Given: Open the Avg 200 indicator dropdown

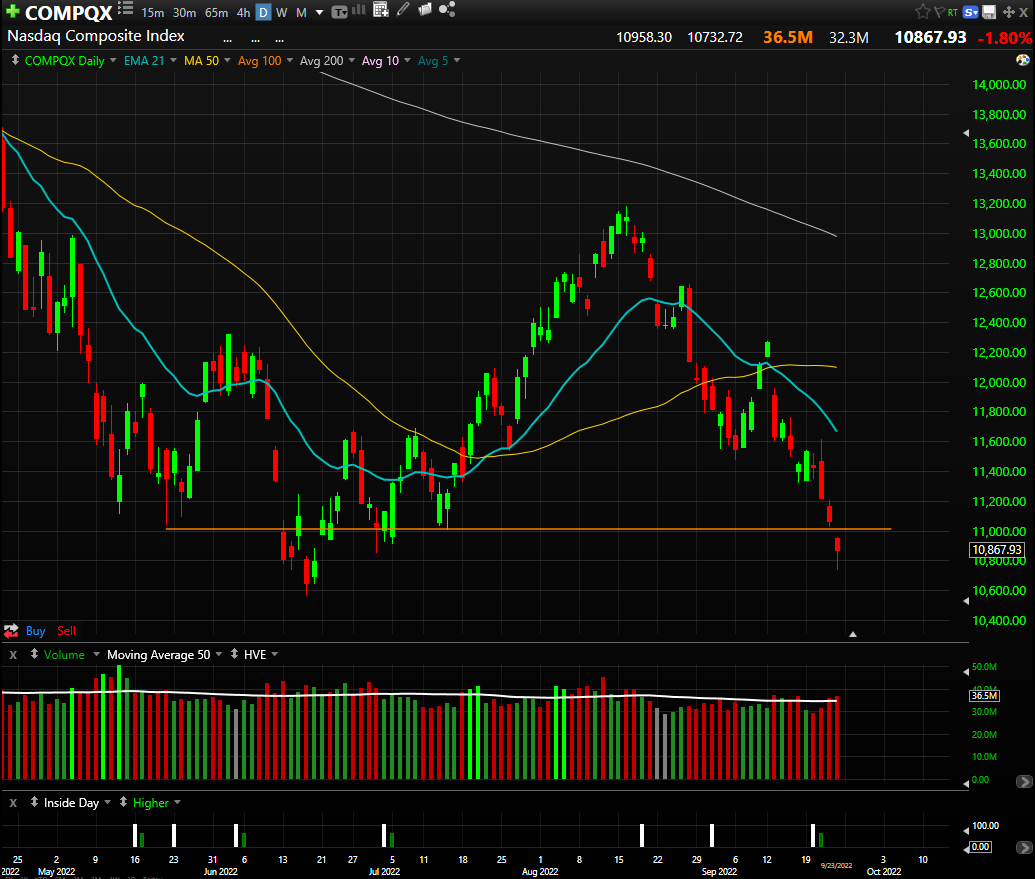Looking at the screenshot, I should coord(351,60).
